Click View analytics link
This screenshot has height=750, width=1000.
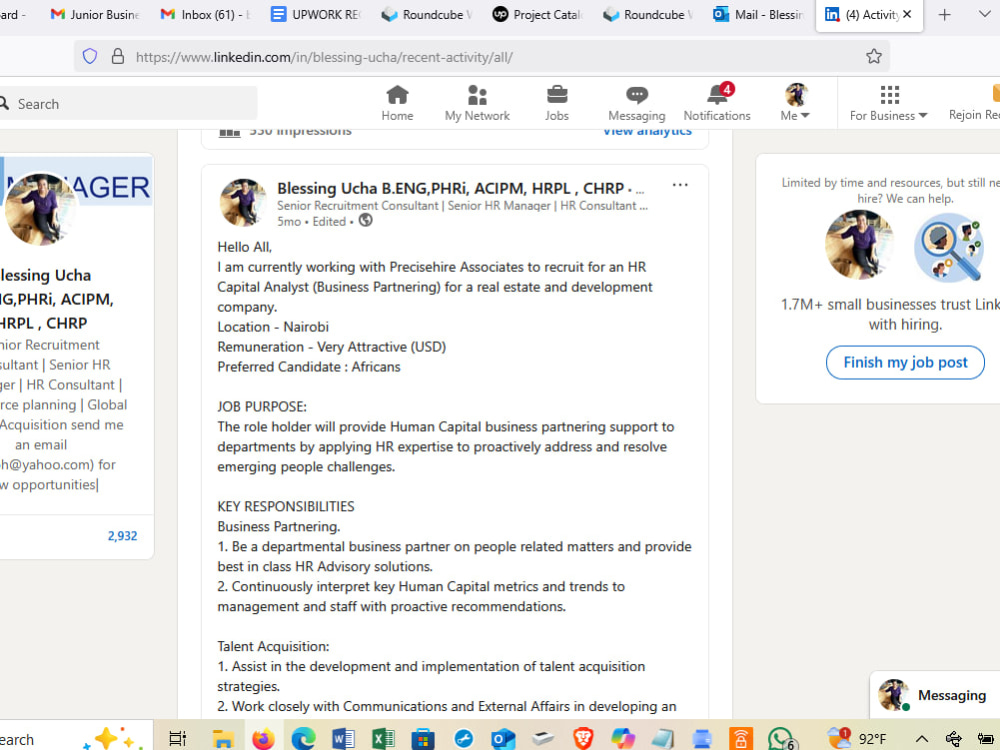pyautogui.click(x=647, y=131)
